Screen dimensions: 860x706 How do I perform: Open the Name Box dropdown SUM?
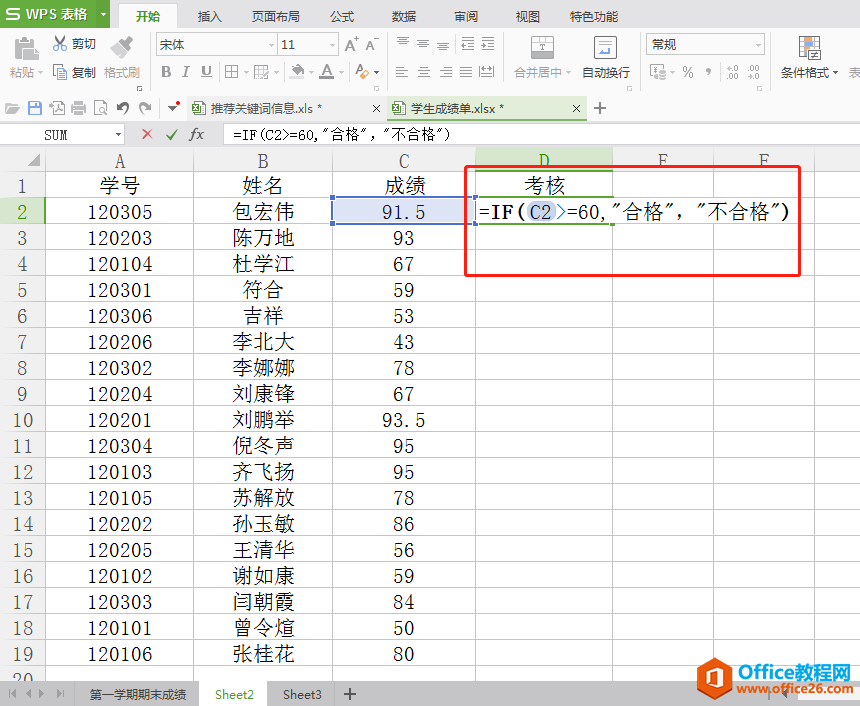[x=118, y=134]
